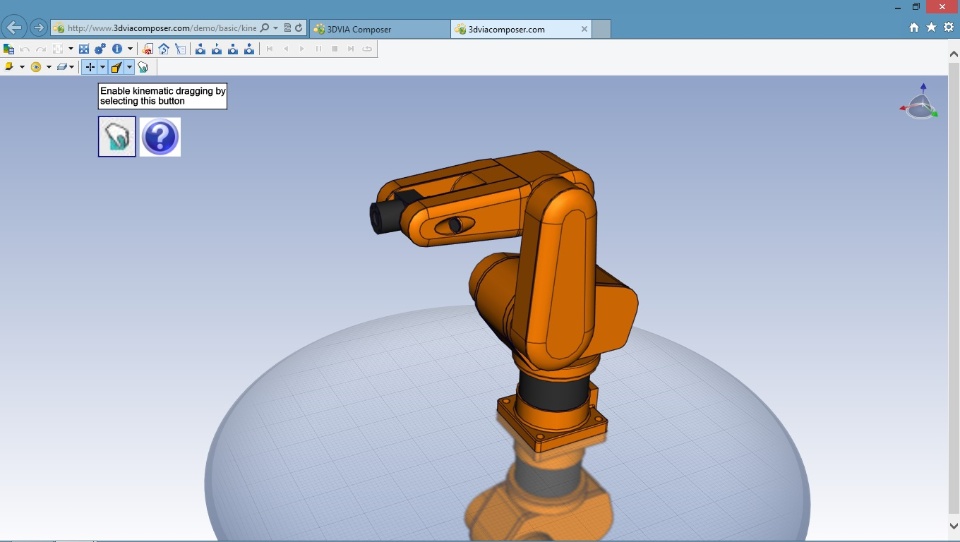Viewport: 960px width, 542px height.
Task: Click the undo arrow in the toolbar
Action: [24, 49]
